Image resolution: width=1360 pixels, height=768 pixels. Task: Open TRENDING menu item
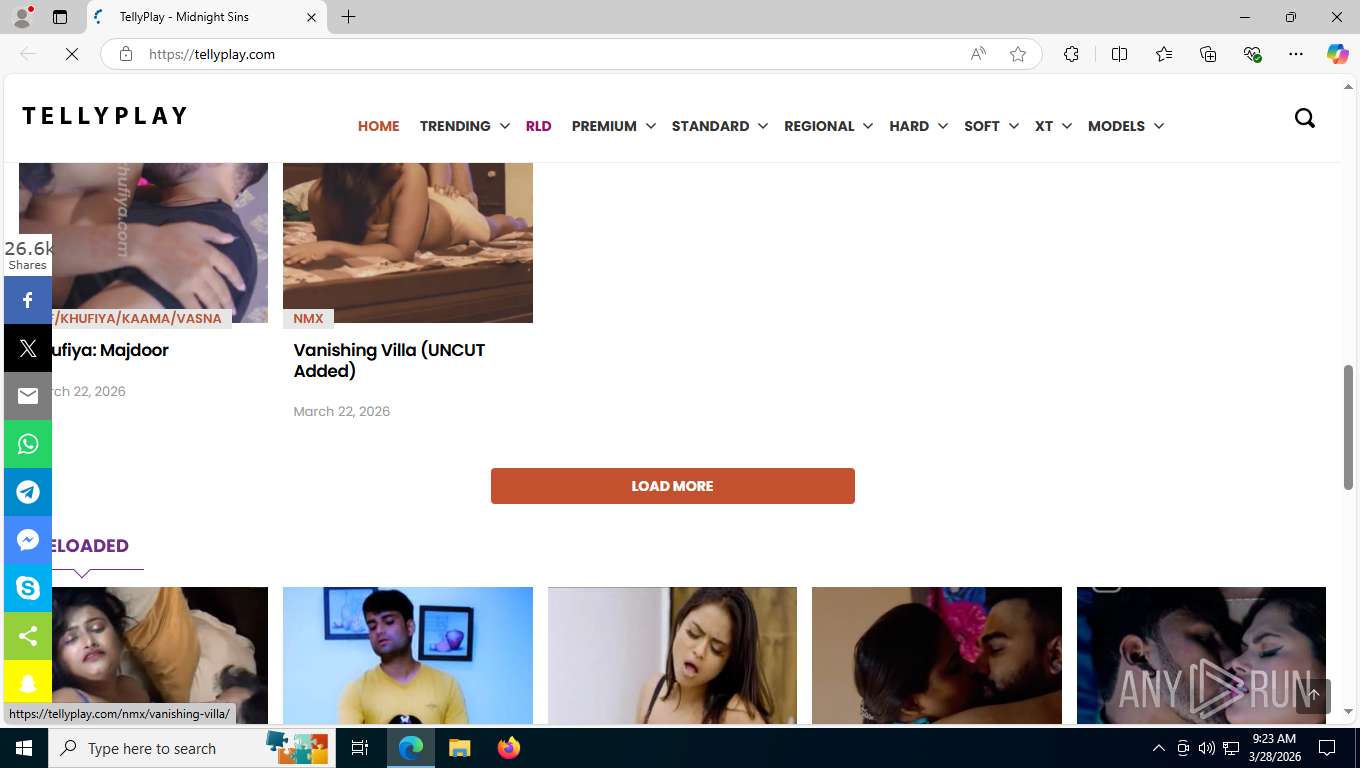455,126
